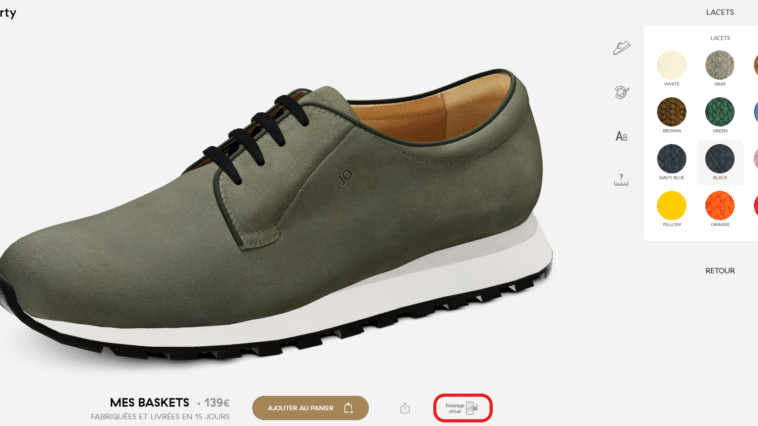Choose the Green laces swatch
758x426 pixels.
click(x=720, y=112)
